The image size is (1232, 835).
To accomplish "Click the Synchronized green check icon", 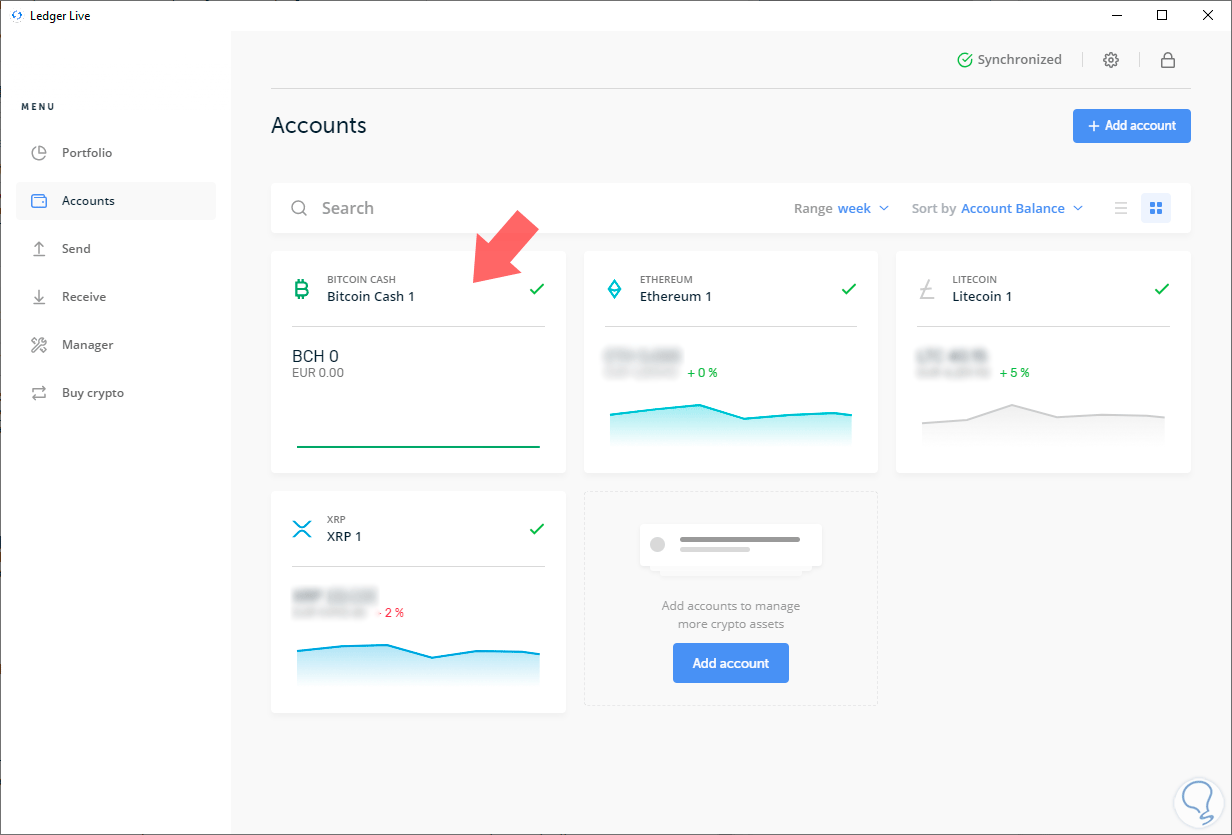I will pos(965,60).
